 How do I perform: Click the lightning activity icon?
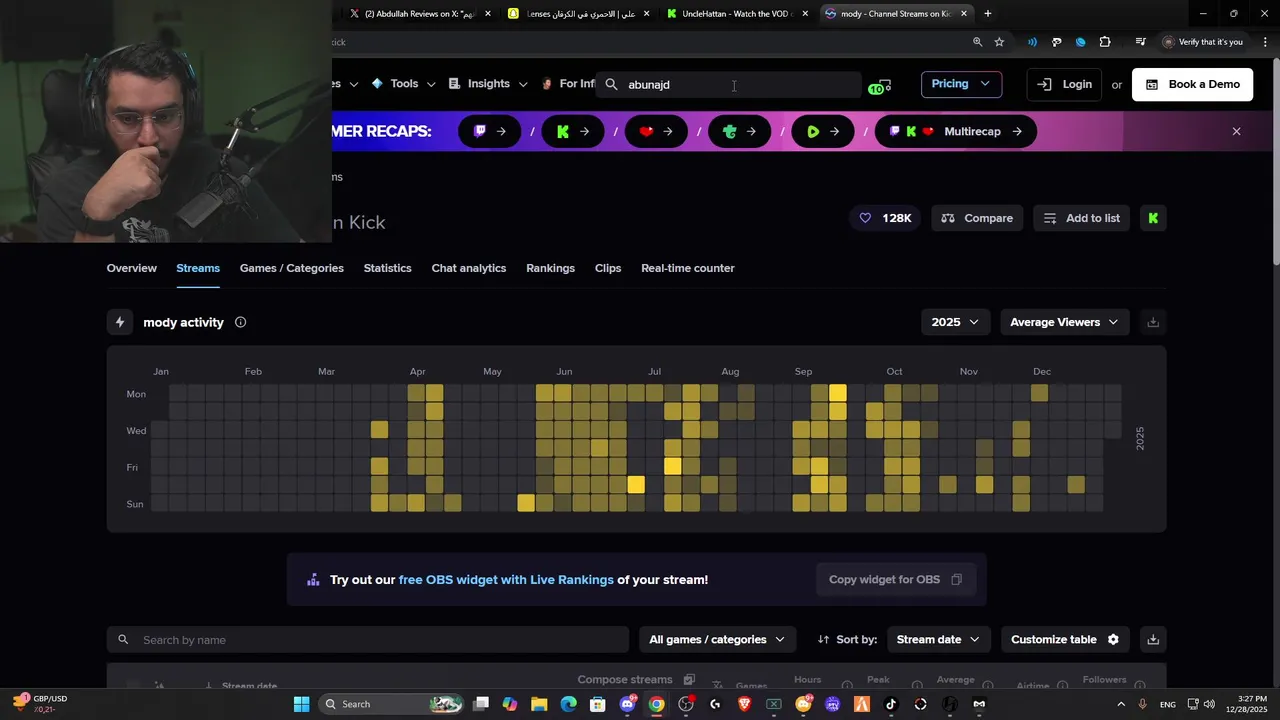point(120,322)
